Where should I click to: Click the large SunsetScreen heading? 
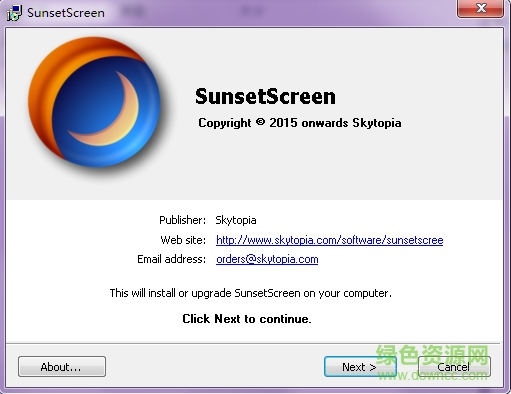pyautogui.click(x=265, y=96)
